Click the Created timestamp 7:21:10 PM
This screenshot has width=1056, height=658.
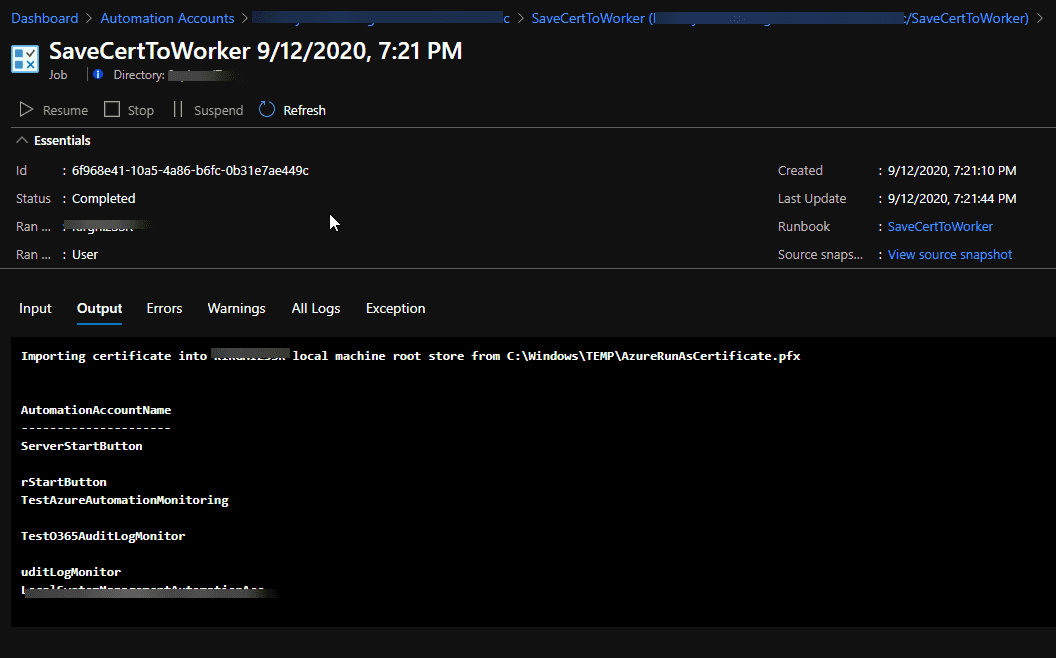click(x=952, y=170)
